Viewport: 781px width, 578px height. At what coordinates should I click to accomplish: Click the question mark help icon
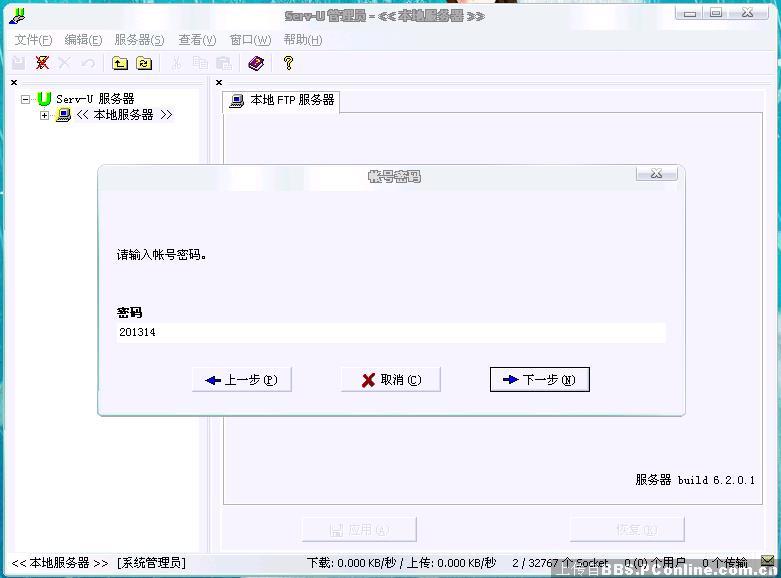coord(288,63)
